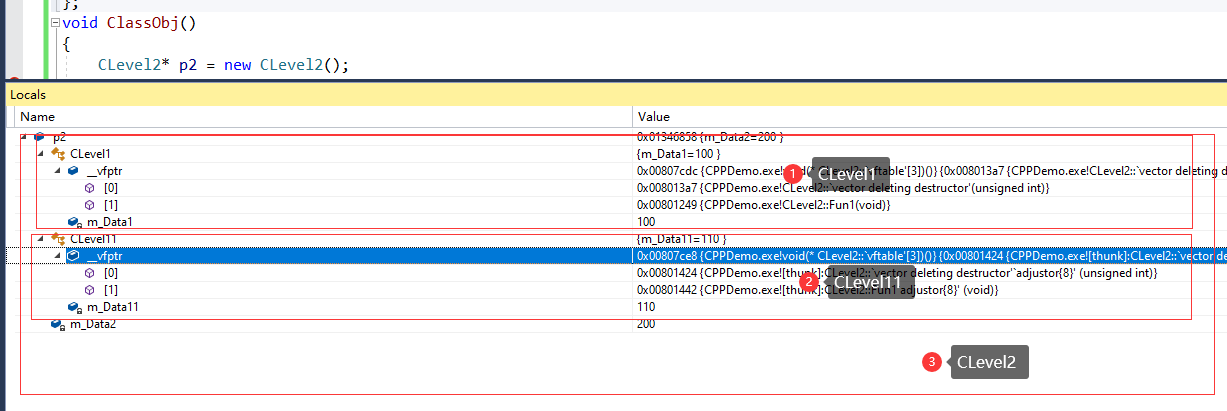Image resolution: width=1227 pixels, height=411 pixels.
Task: Select the CLevel1 row name
Action: [90, 154]
